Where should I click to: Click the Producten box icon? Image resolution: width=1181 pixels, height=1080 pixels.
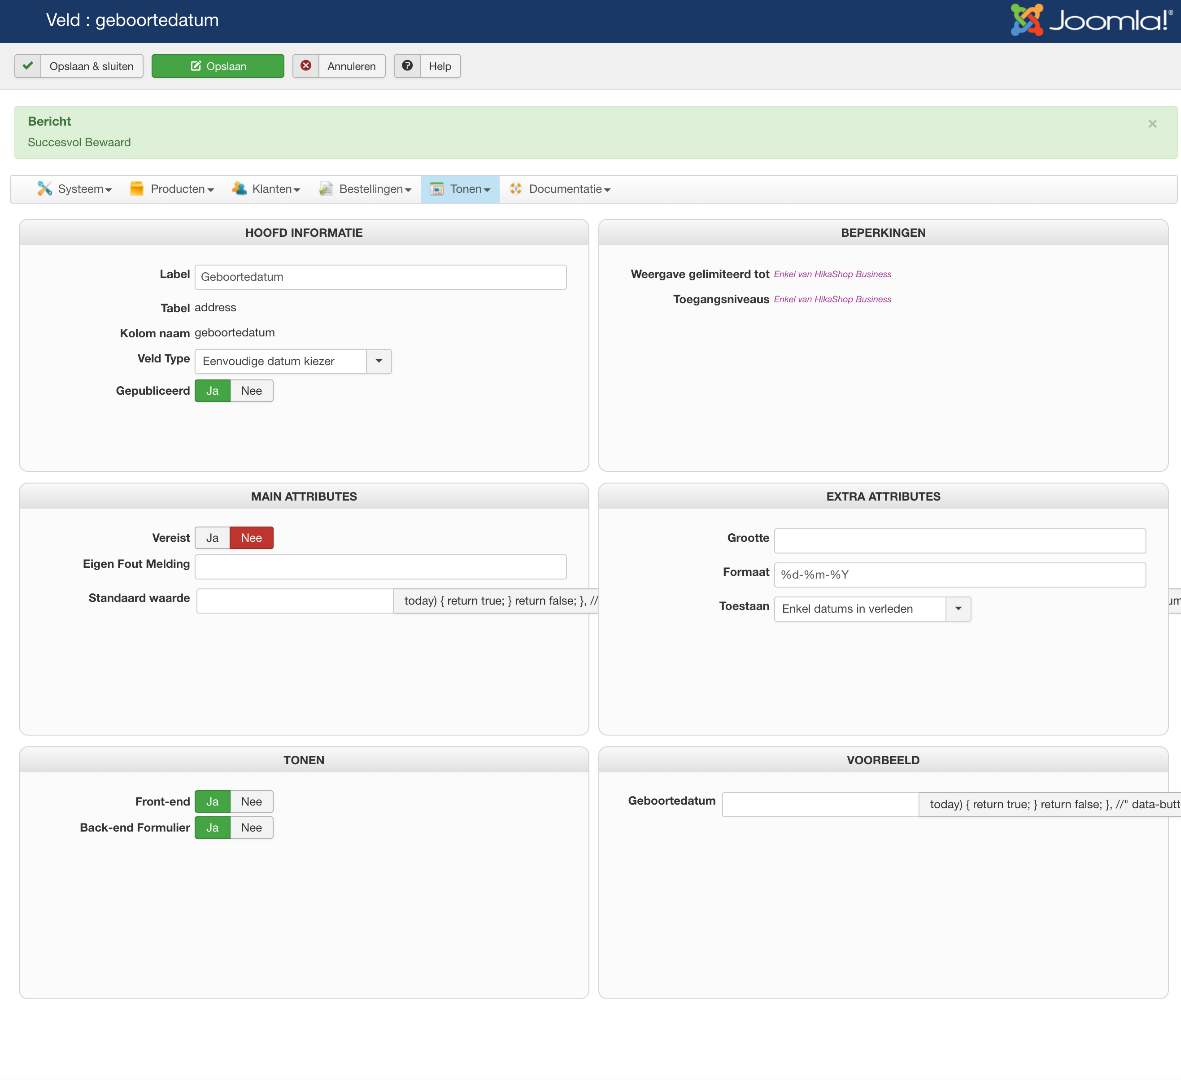(x=136, y=189)
